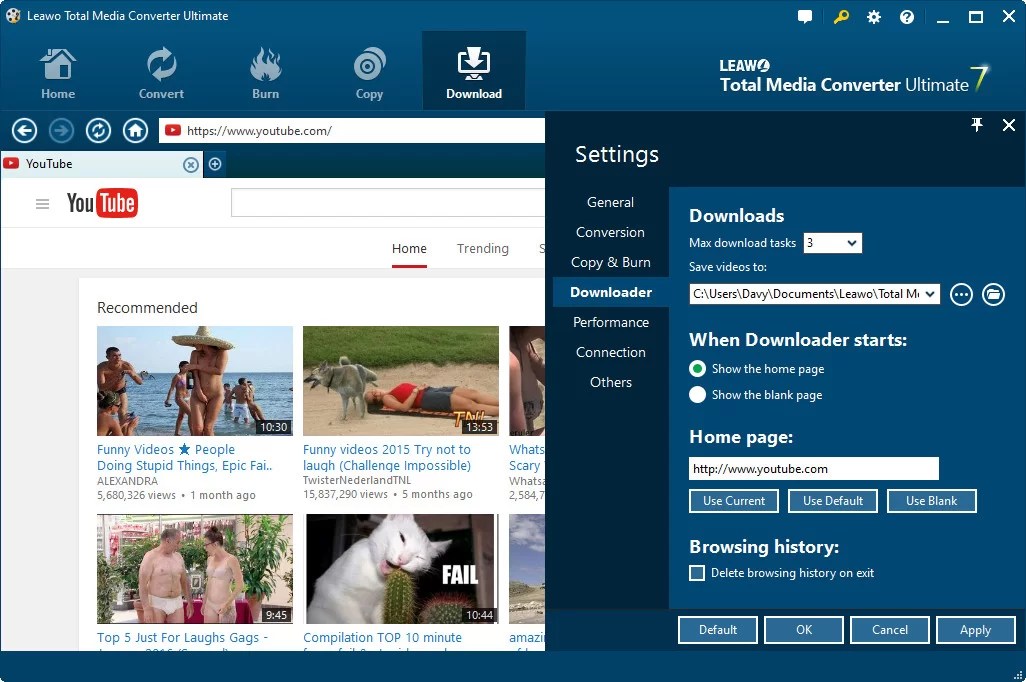
Task: Open the YouTube hamburger menu
Action: tap(43, 204)
